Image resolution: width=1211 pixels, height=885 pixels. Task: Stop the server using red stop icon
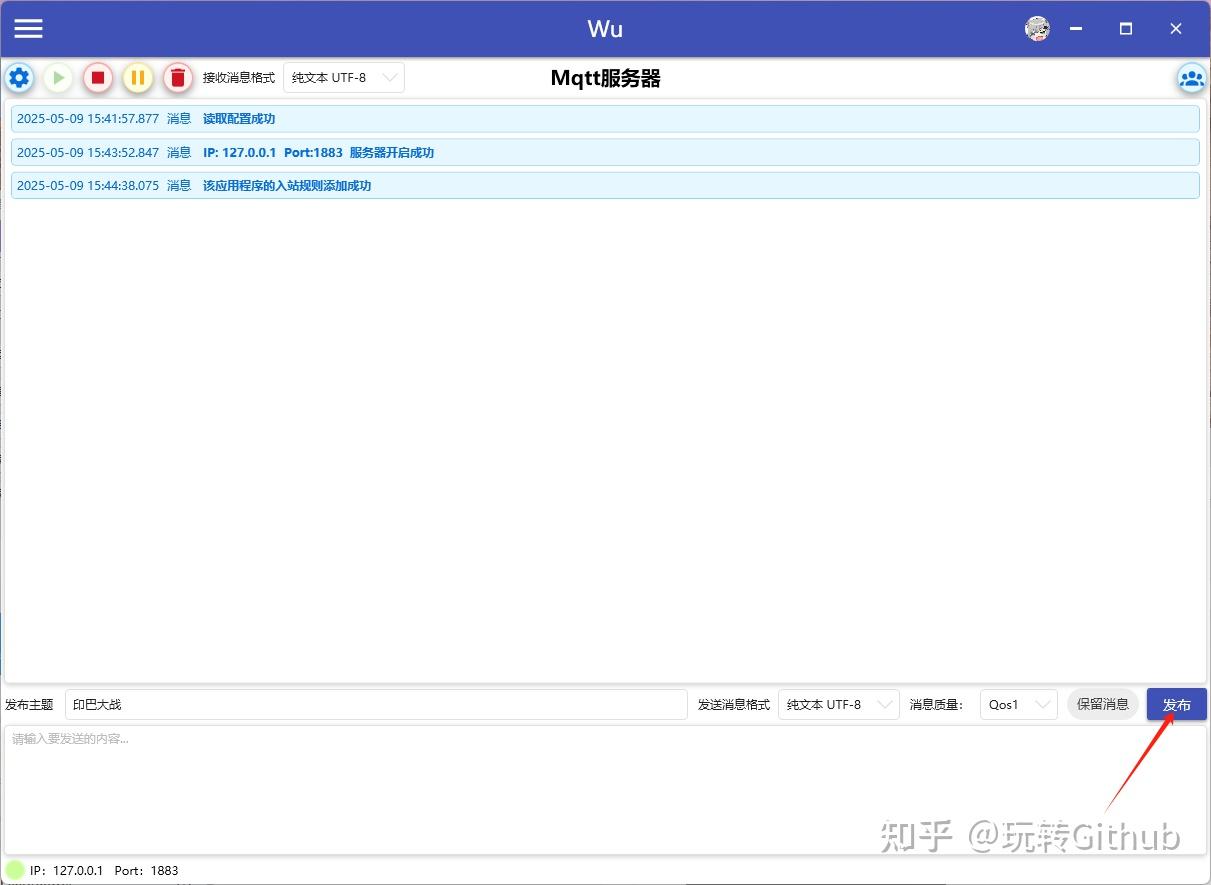click(x=97, y=78)
